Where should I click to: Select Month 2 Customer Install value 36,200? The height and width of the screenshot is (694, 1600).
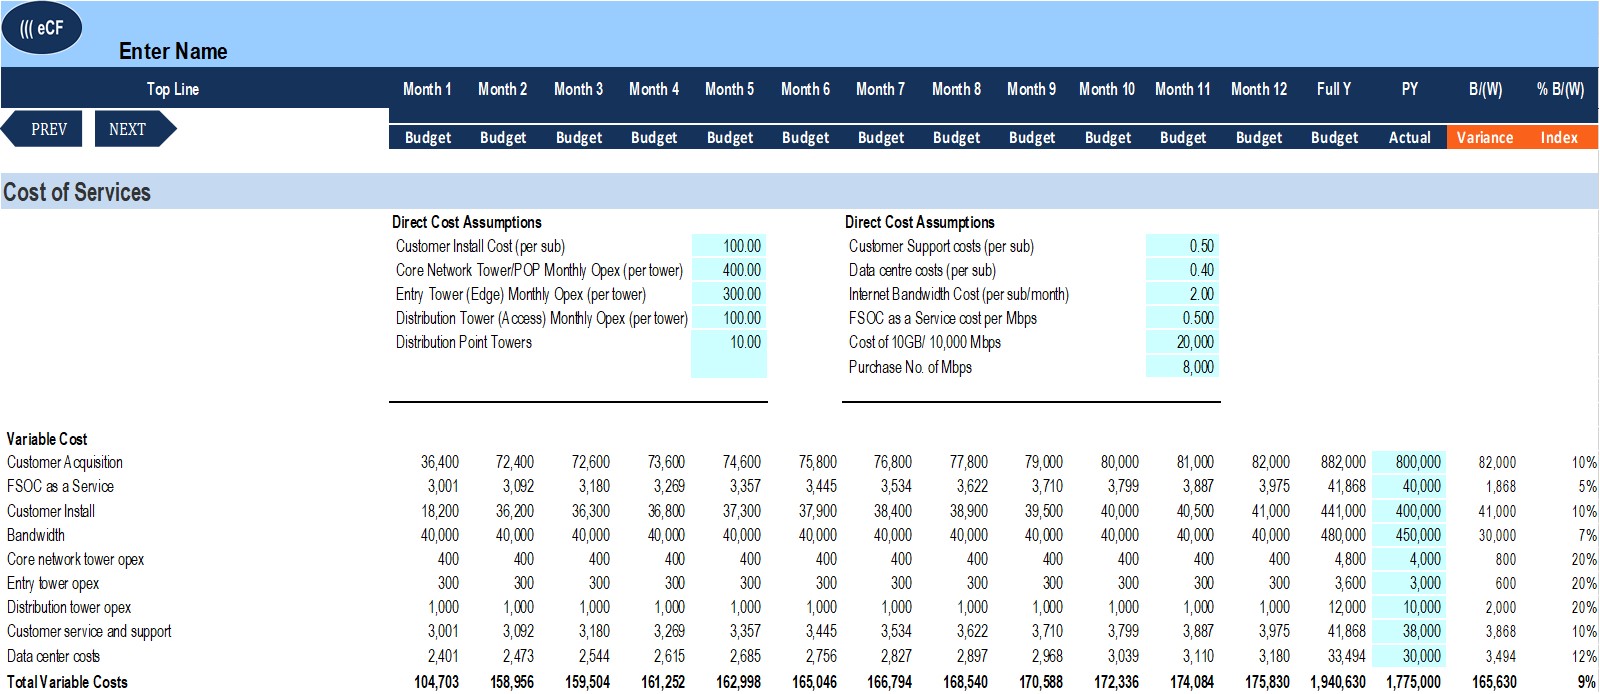tap(515, 511)
